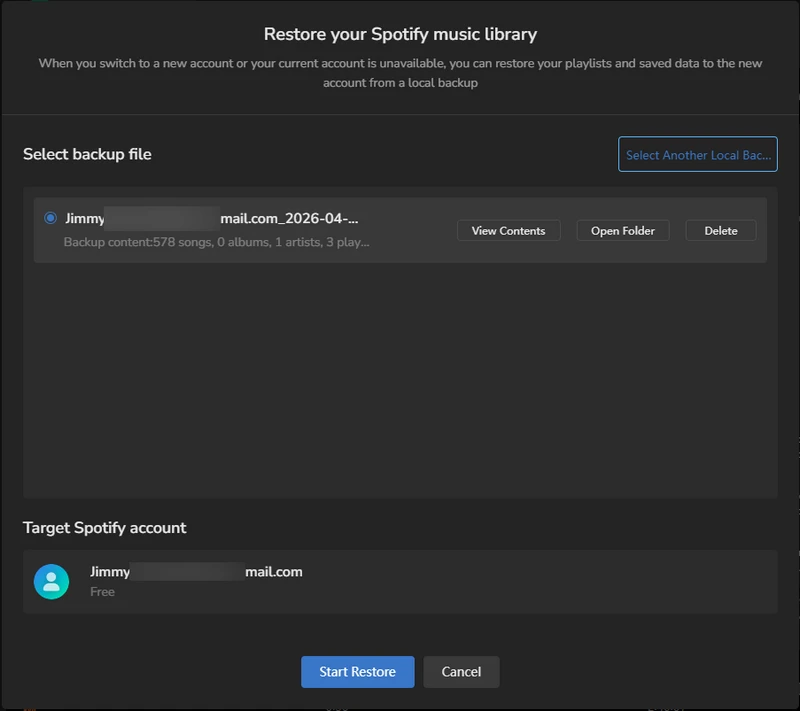
Task: Click the 'Select backup file' heading
Action: point(87,154)
